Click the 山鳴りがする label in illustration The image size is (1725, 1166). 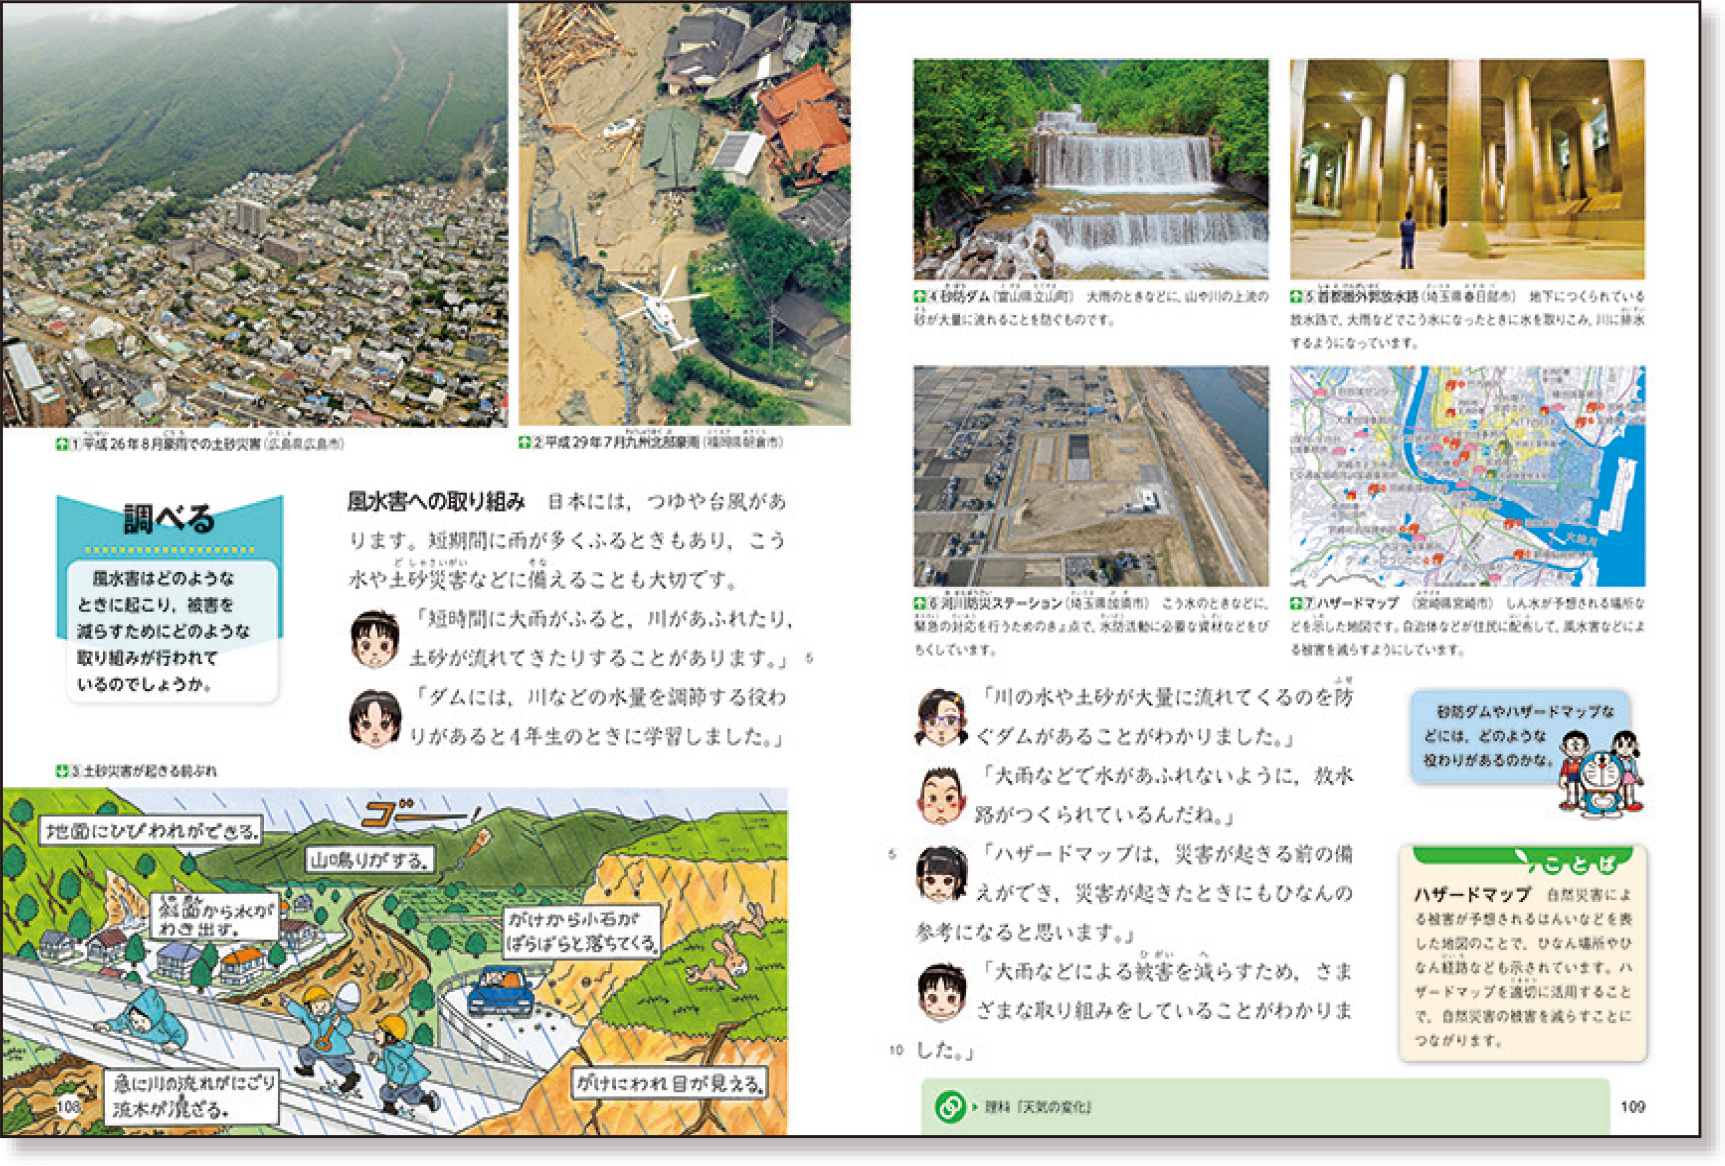pos(369,859)
